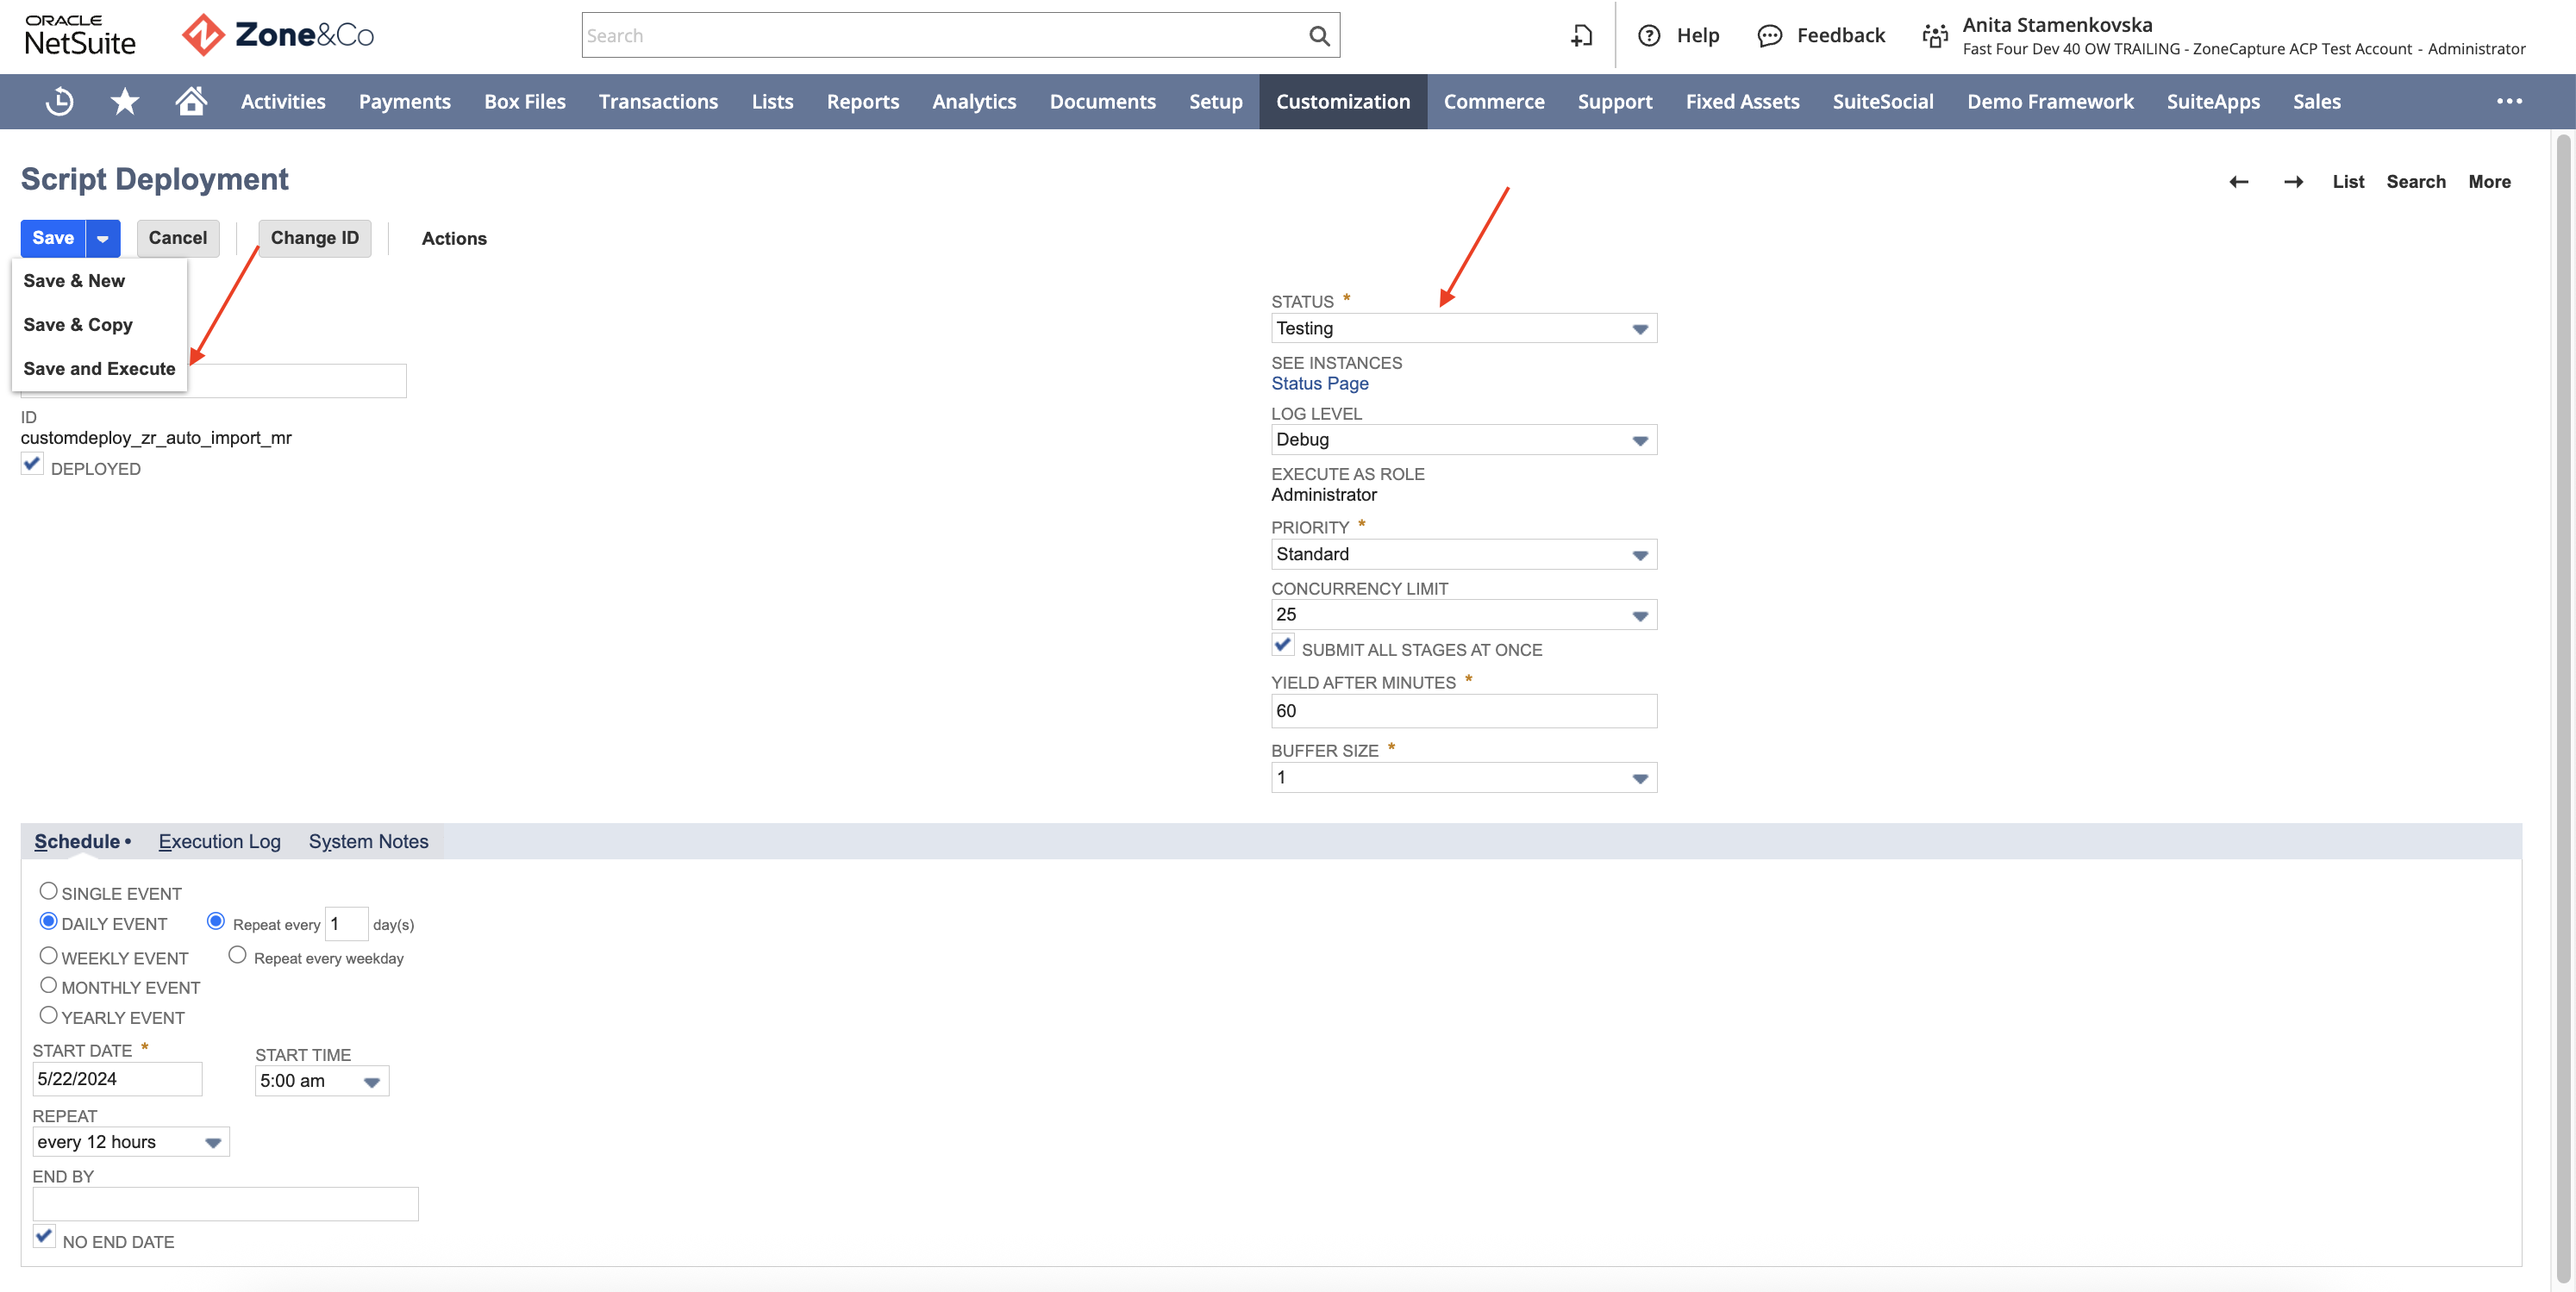Open the Create New page-plus icon
This screenshot has width=2576, height=1292.
[1582, 36]
